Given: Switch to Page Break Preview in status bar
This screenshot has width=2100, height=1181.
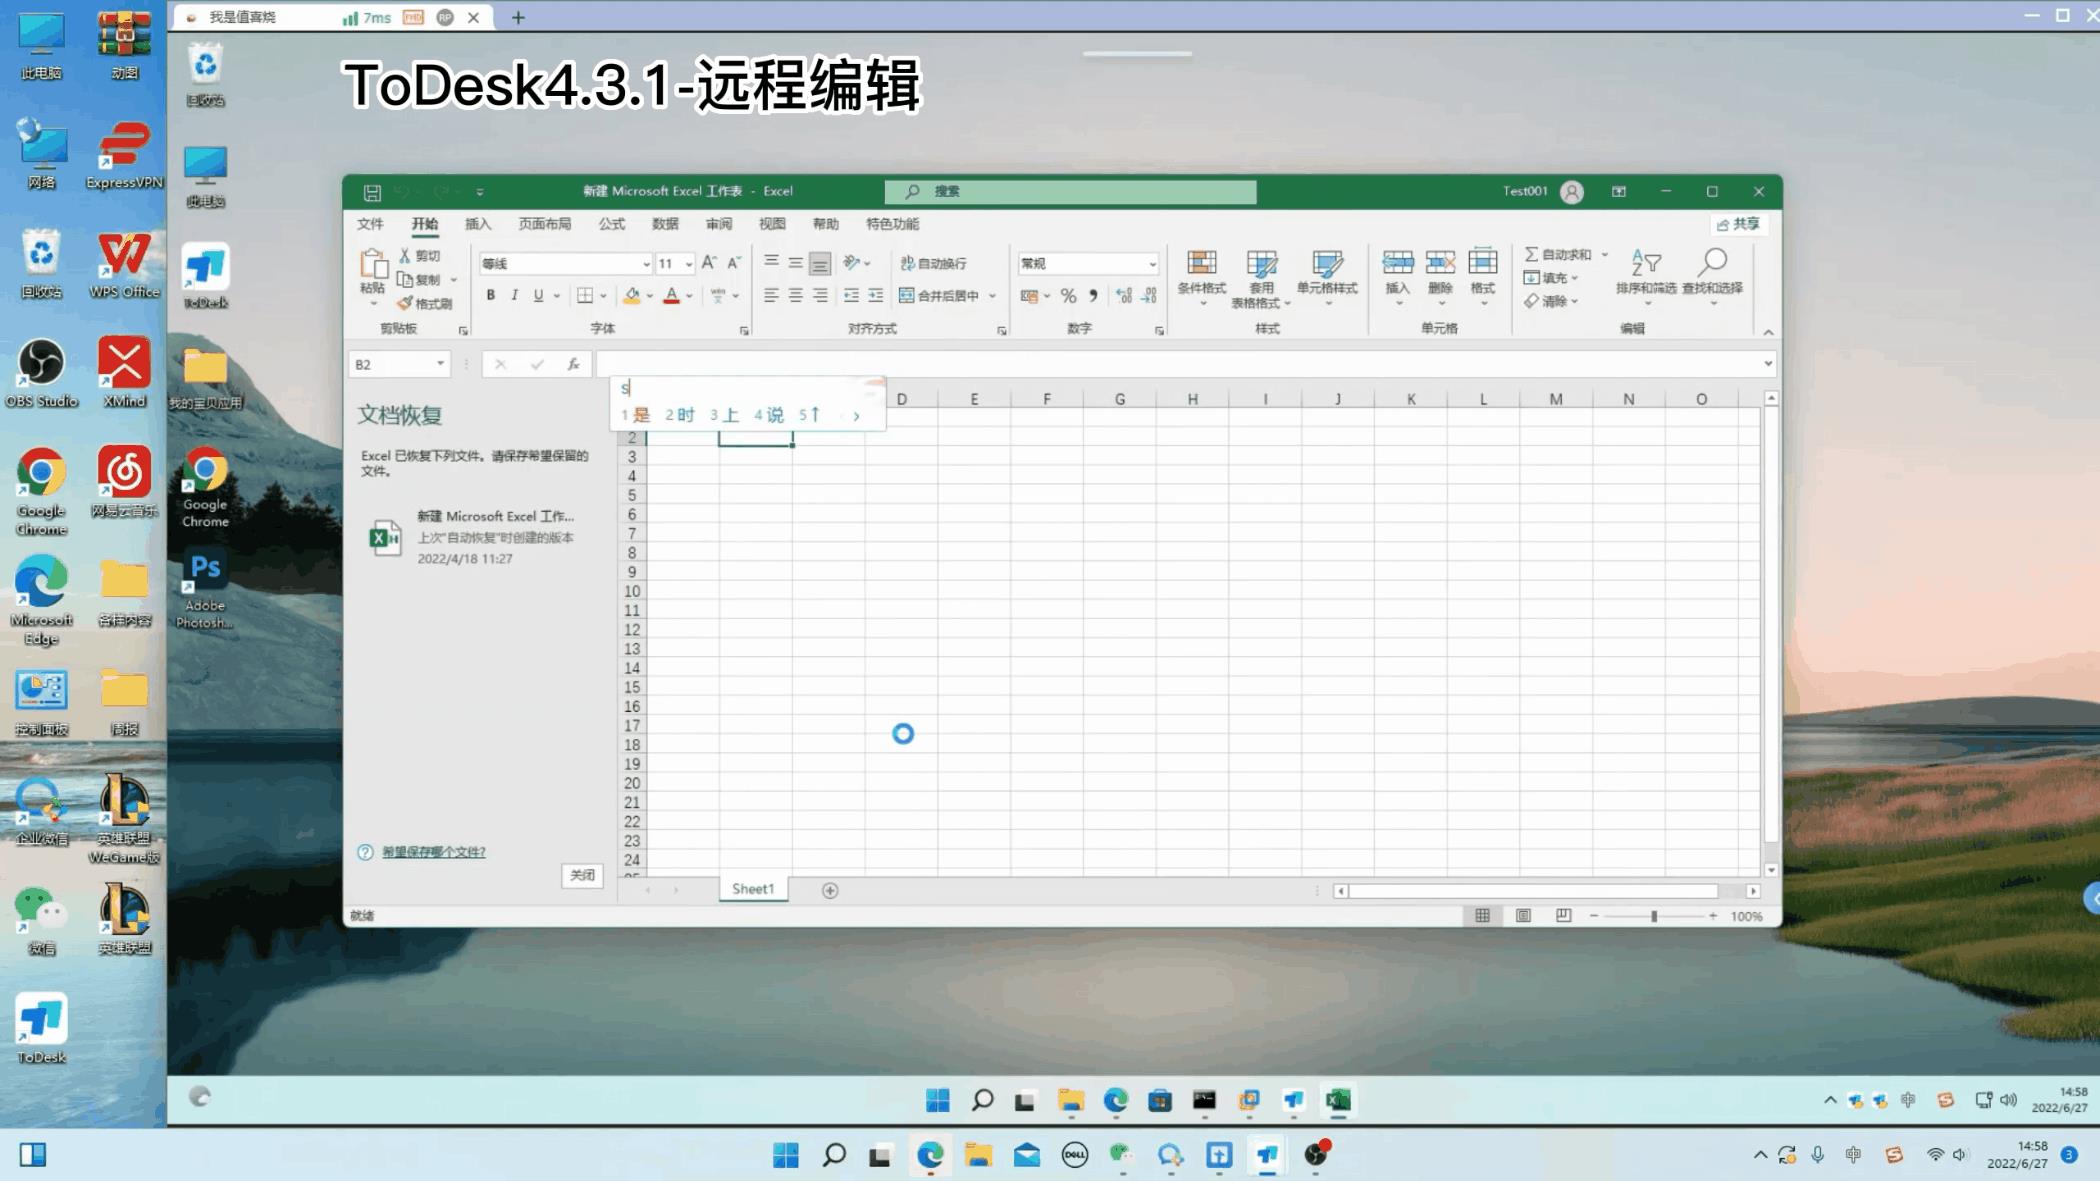Looking at the screenshot, I should (x=1564, y=916).
